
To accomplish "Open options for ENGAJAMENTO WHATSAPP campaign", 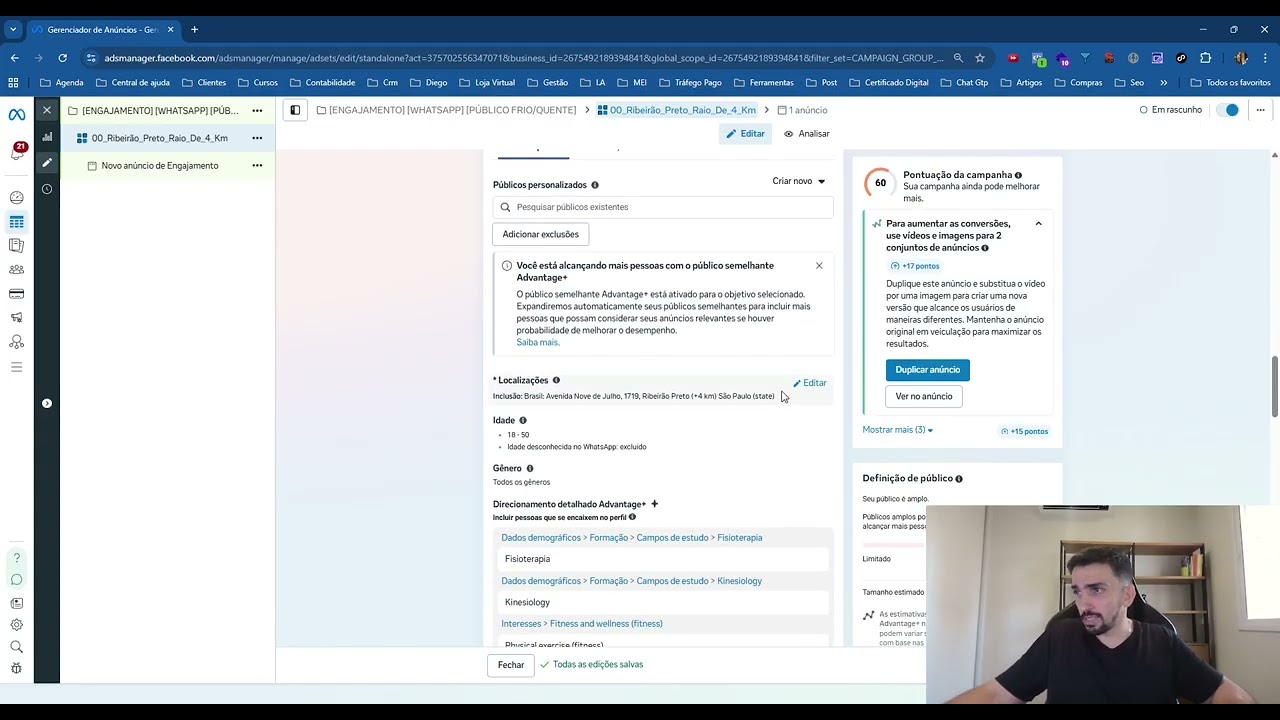I will pyautogui.click(x=257, y=110).
